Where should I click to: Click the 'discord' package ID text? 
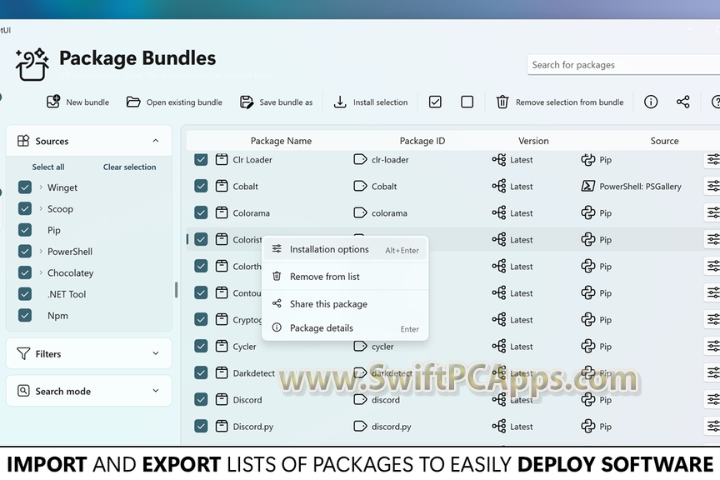pos(386,400)
